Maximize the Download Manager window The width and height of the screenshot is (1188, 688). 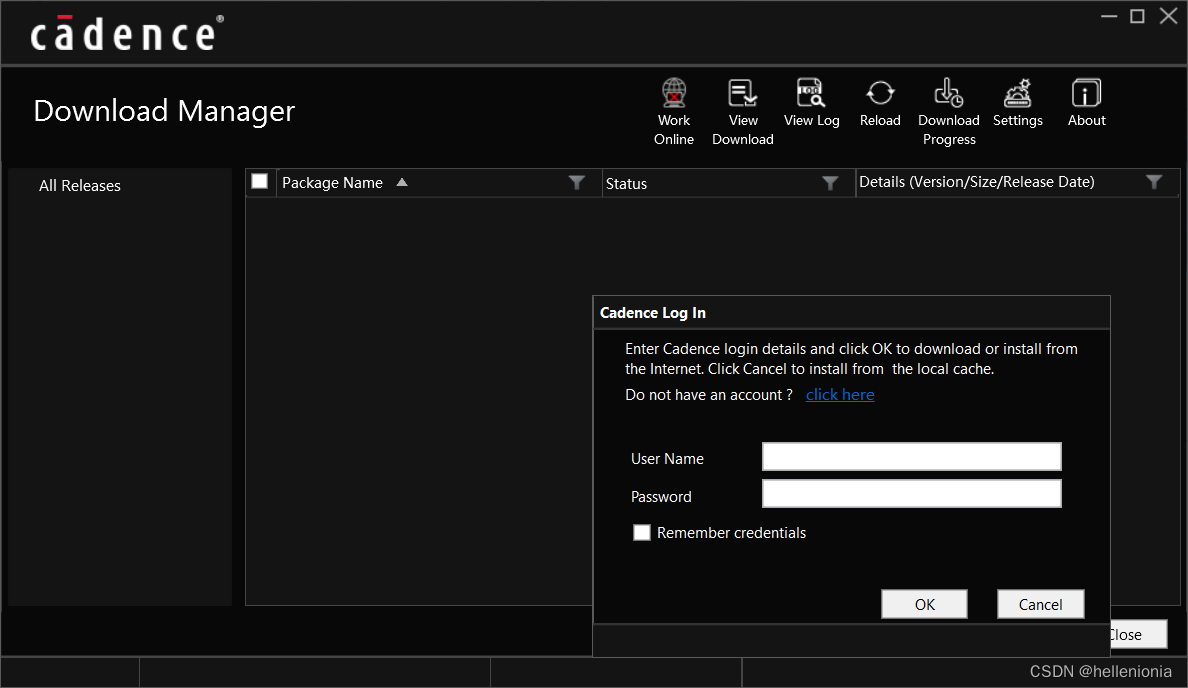1137,16
